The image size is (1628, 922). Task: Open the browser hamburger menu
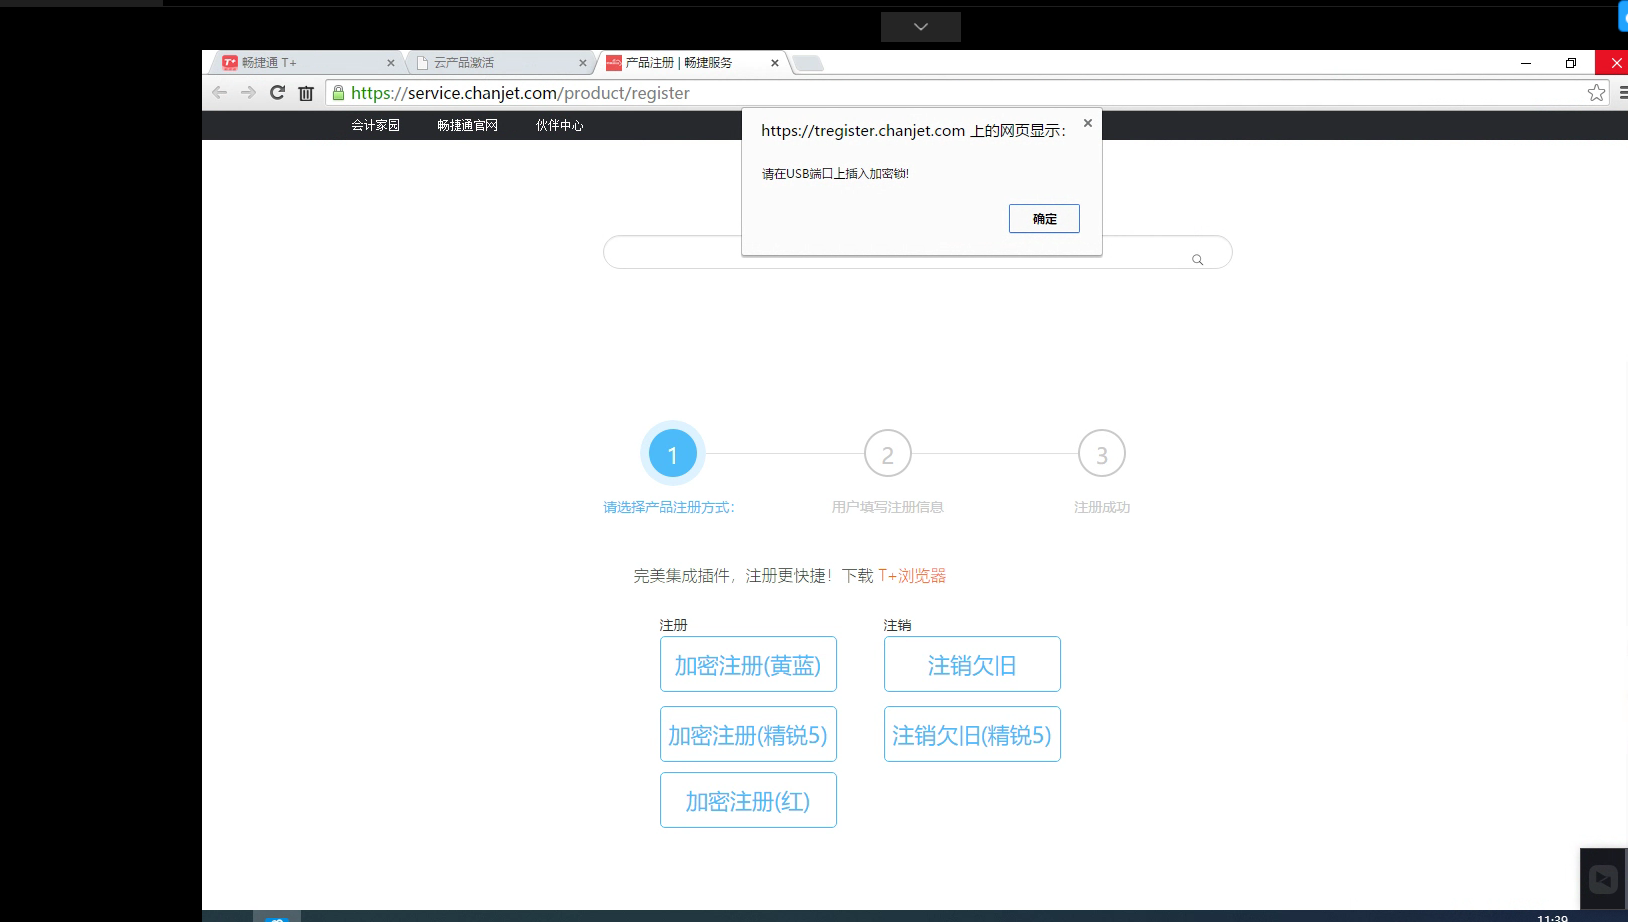pyautogui.click(x=1622, y=93)
